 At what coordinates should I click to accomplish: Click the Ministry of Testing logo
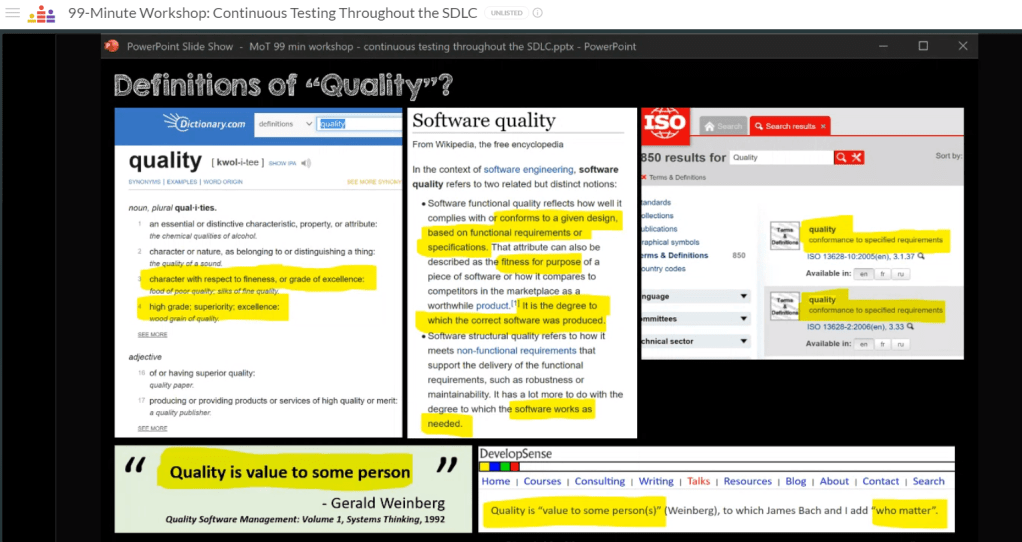pyautogui.click(x=41, y=14)
